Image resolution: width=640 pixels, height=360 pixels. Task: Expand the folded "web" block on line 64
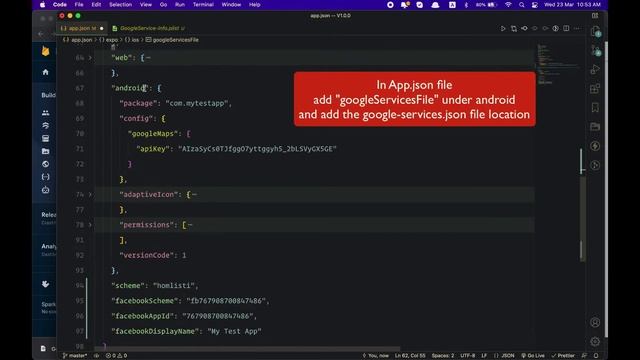point(90,58)
